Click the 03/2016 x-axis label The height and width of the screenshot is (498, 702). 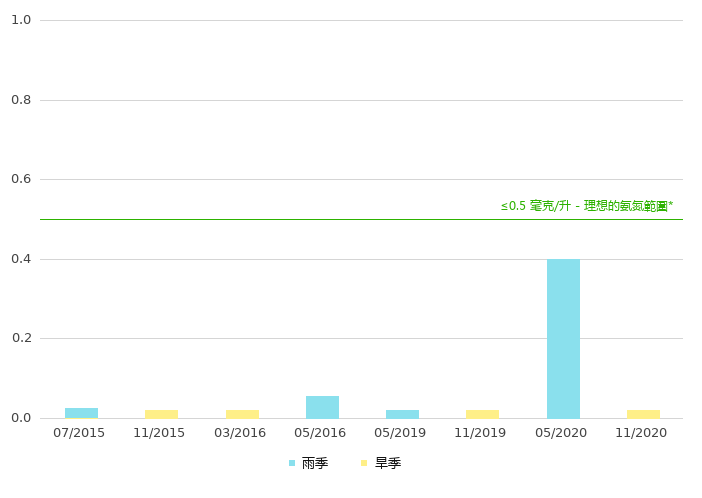tap(240, 433)
